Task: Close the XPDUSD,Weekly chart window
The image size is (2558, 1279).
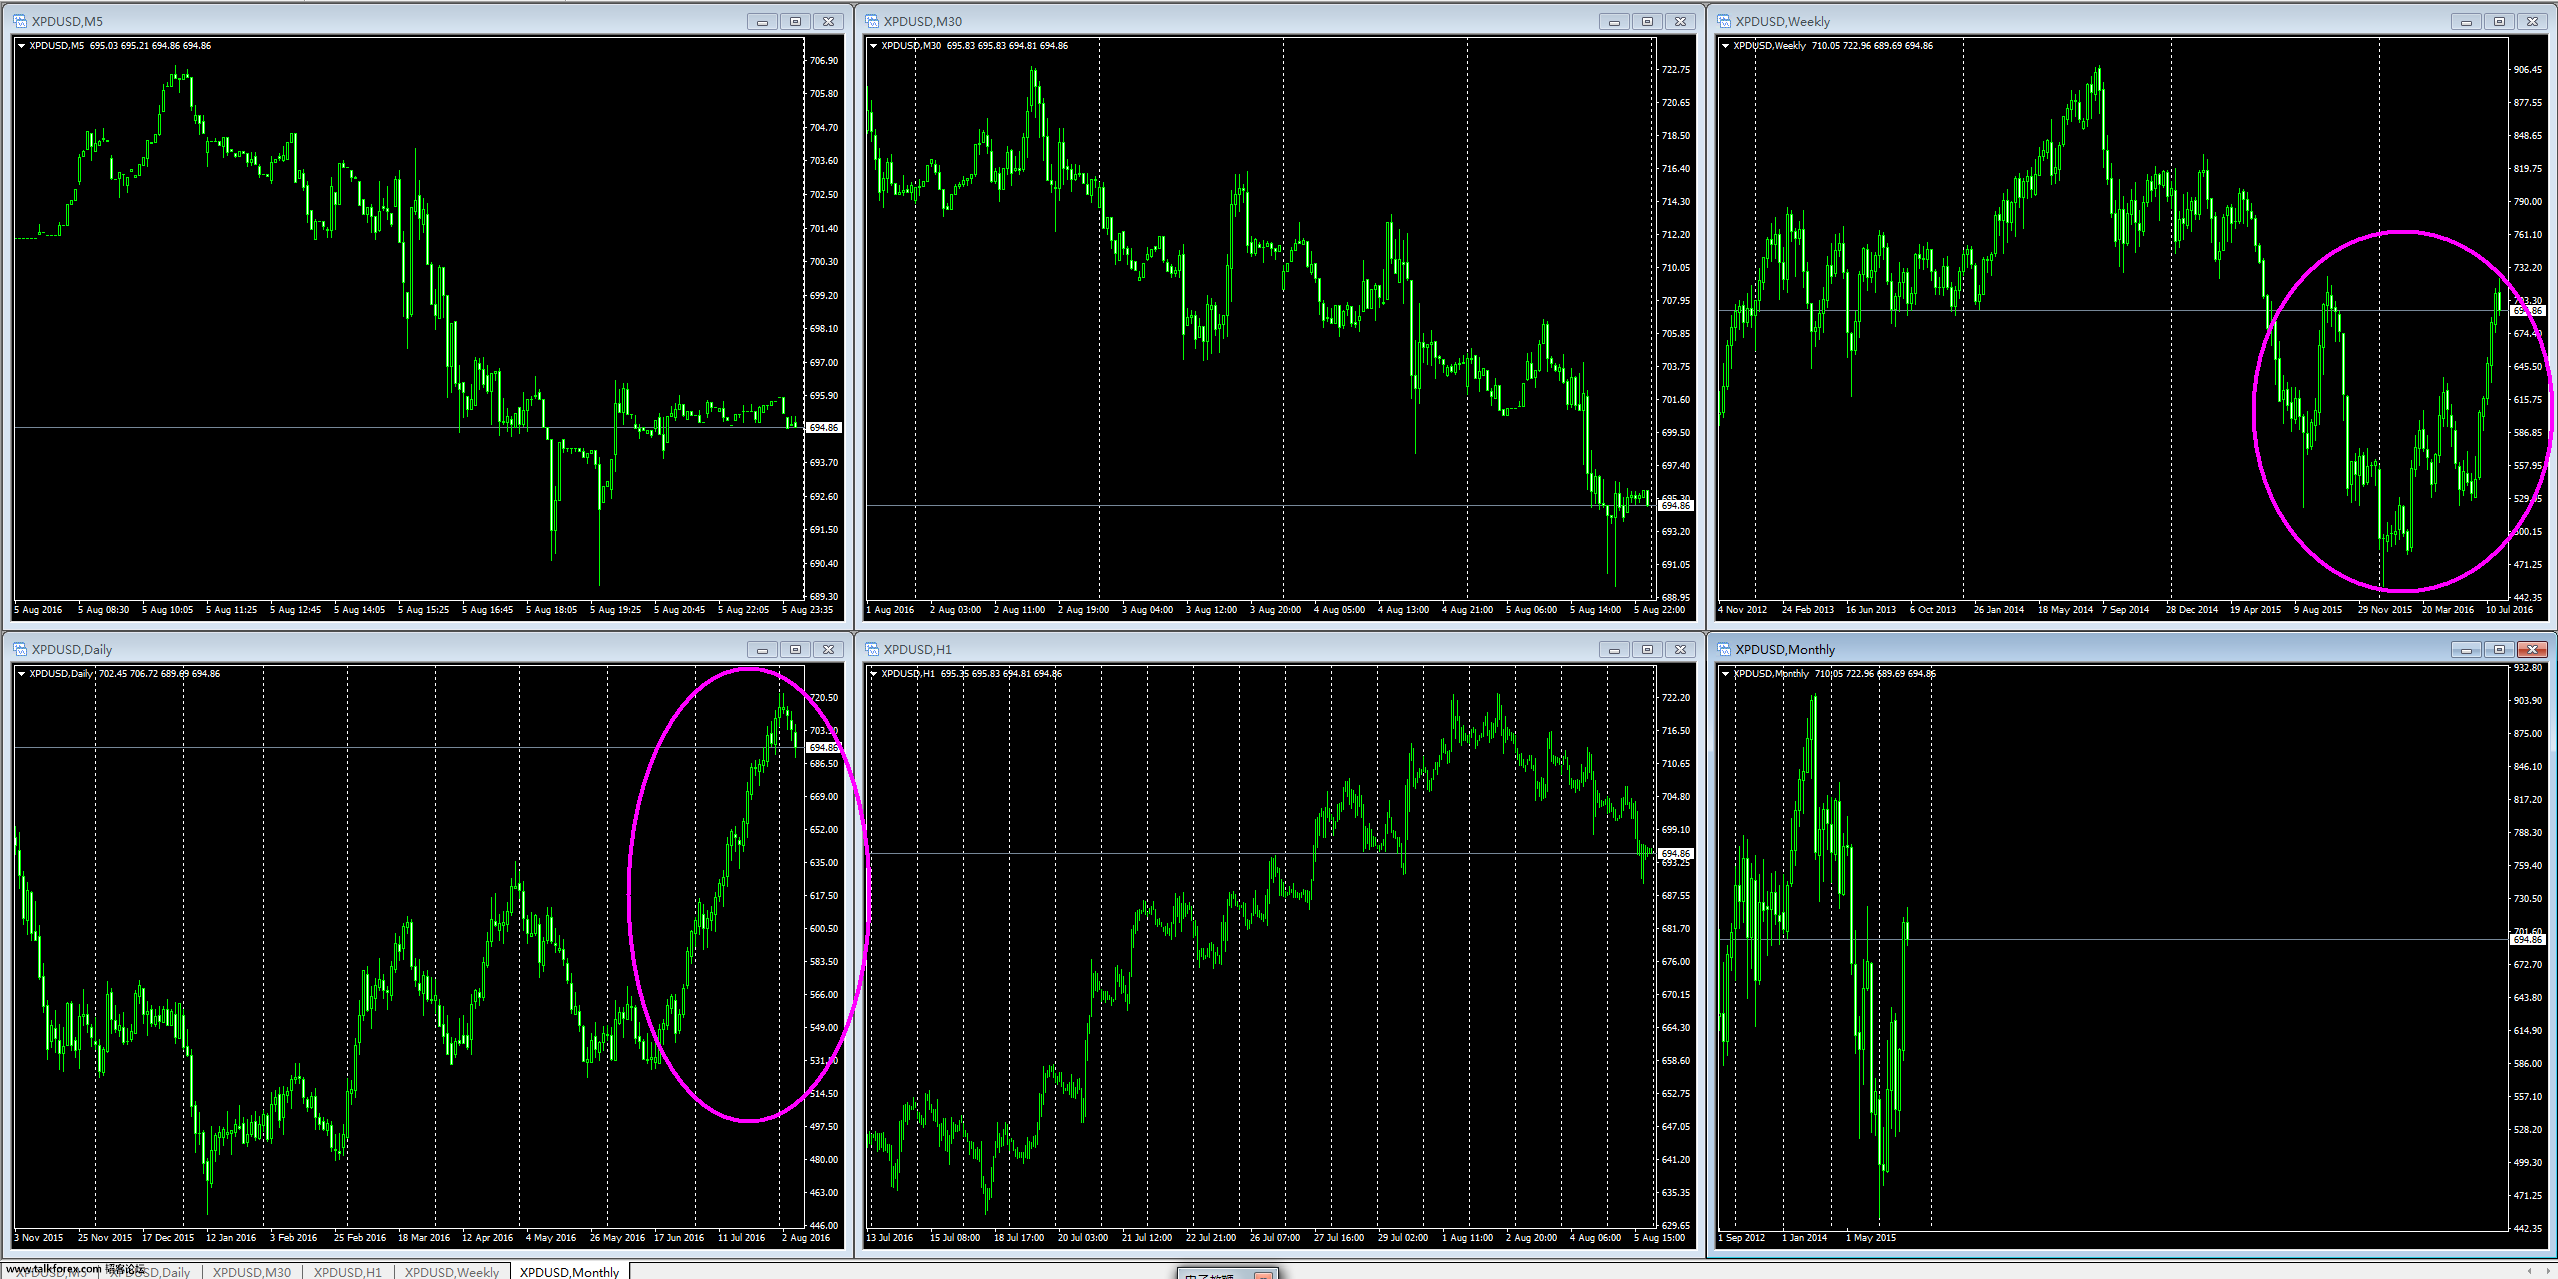Action: (x=2532, y=21)
